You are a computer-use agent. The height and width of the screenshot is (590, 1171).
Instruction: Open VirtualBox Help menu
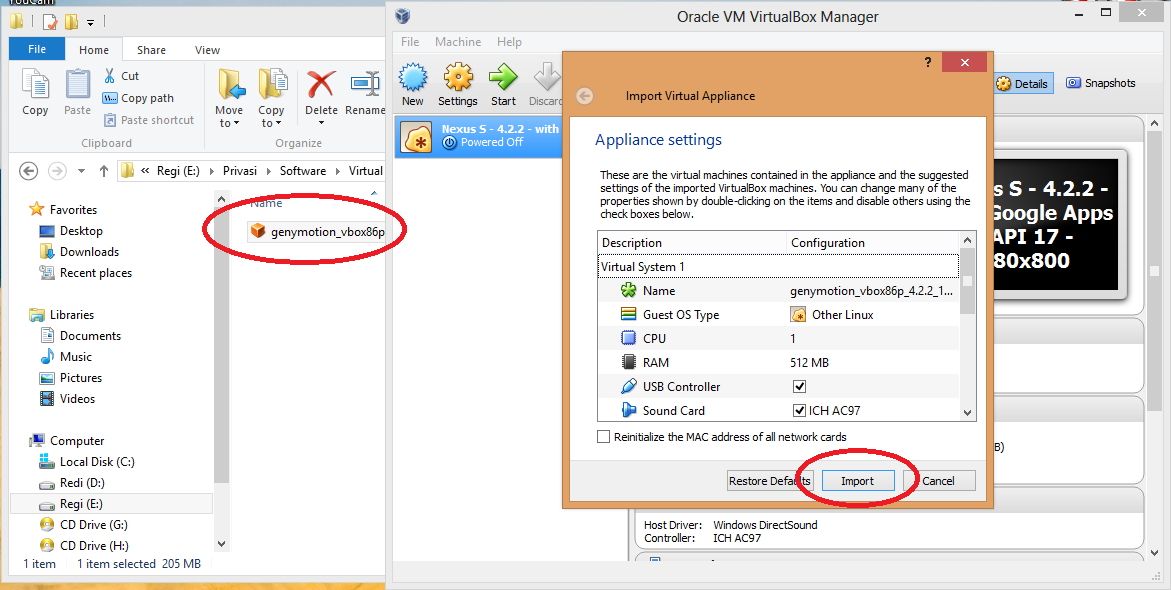pos(509,42)
